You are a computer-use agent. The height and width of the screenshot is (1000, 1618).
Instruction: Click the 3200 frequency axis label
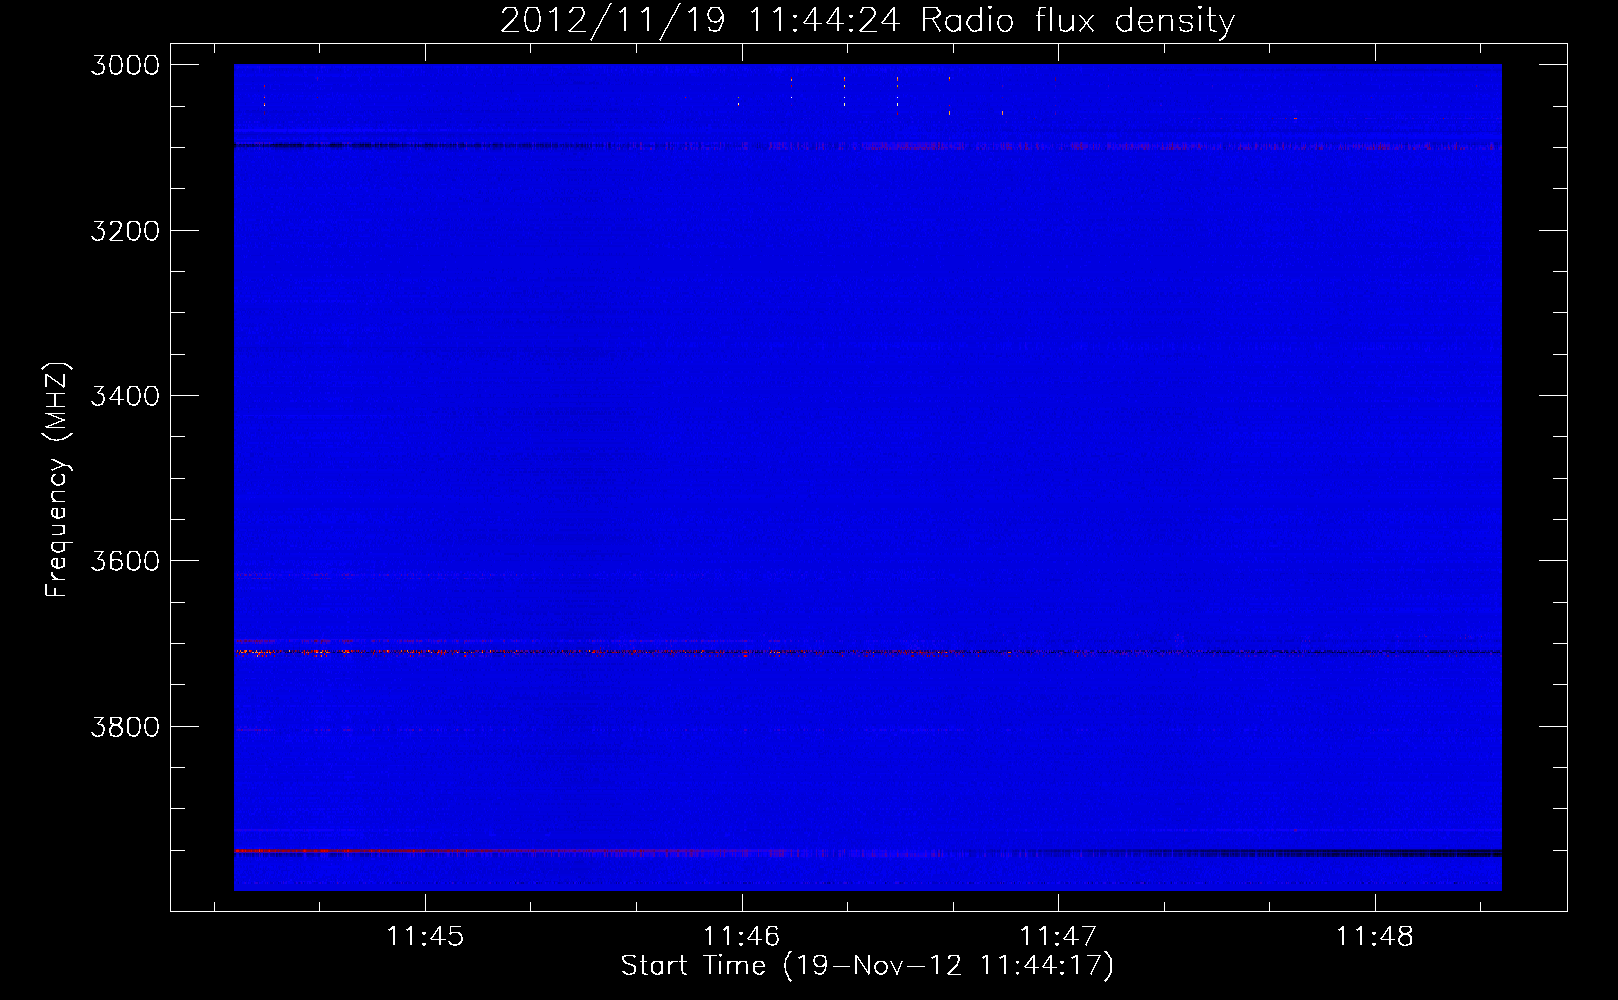(x=125, y=231)
